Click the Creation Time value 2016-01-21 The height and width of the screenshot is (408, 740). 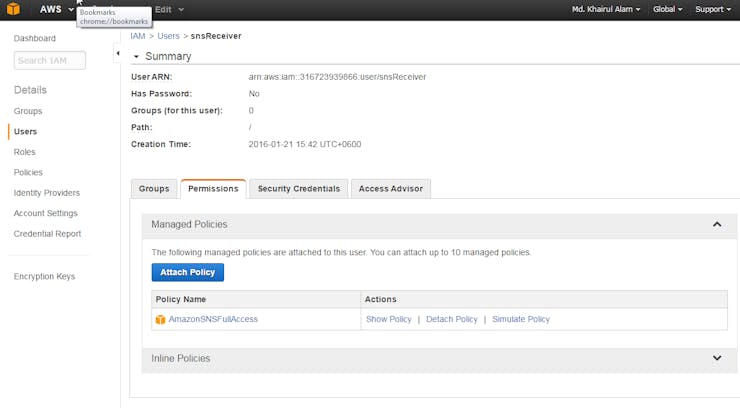pyautogui.click(x=305, y=144)
